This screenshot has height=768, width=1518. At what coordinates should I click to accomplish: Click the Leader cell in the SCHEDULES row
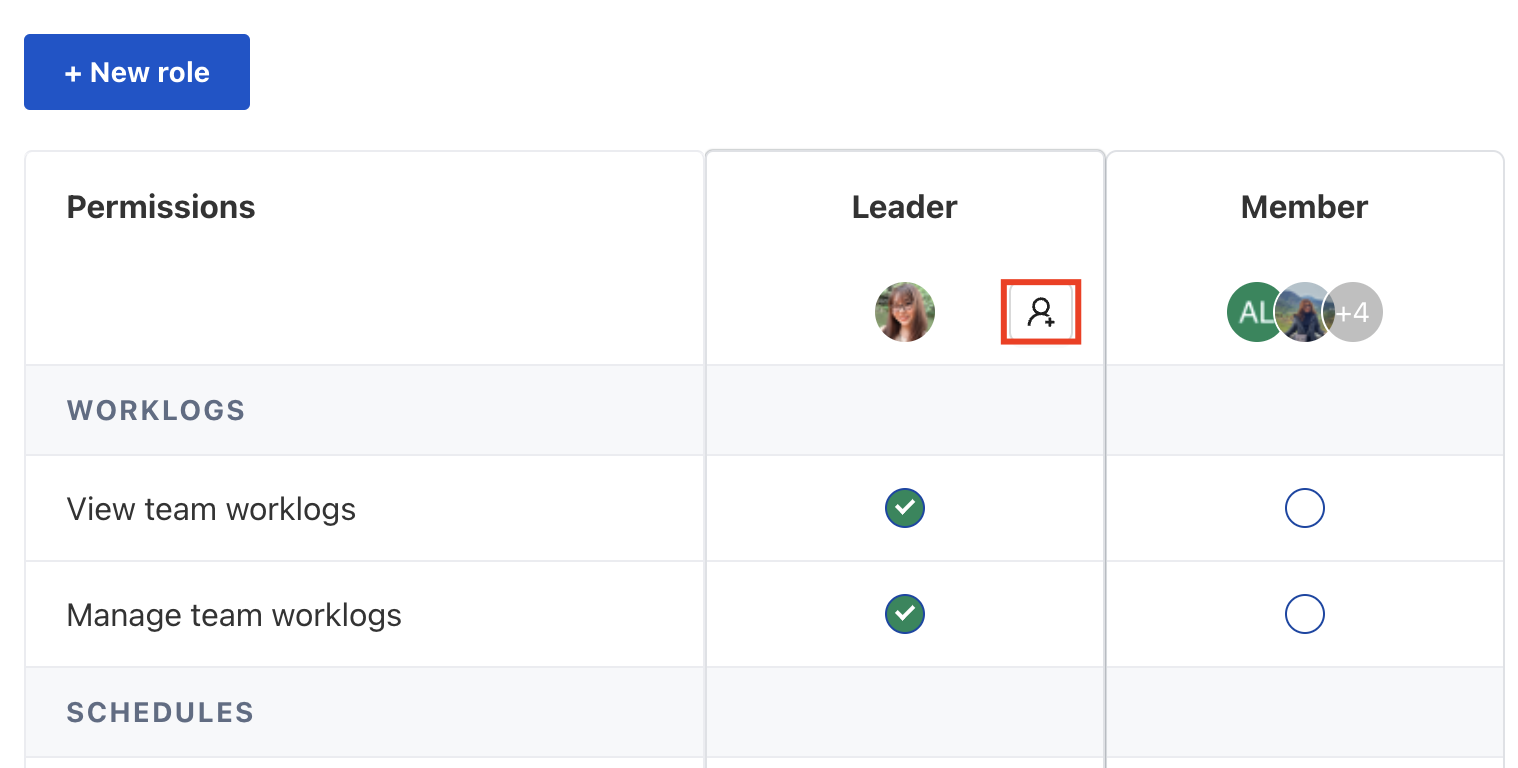[904, 713]
